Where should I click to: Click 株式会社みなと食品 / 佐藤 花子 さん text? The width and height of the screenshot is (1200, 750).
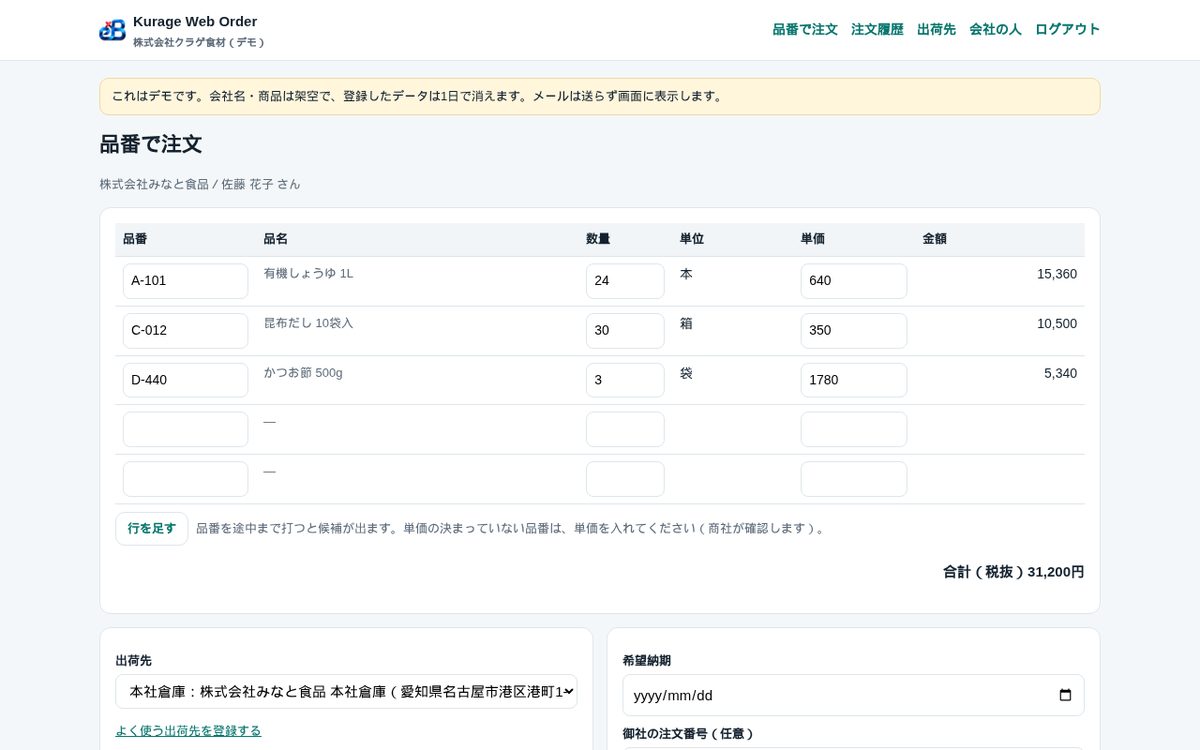[x=200, y=184]
